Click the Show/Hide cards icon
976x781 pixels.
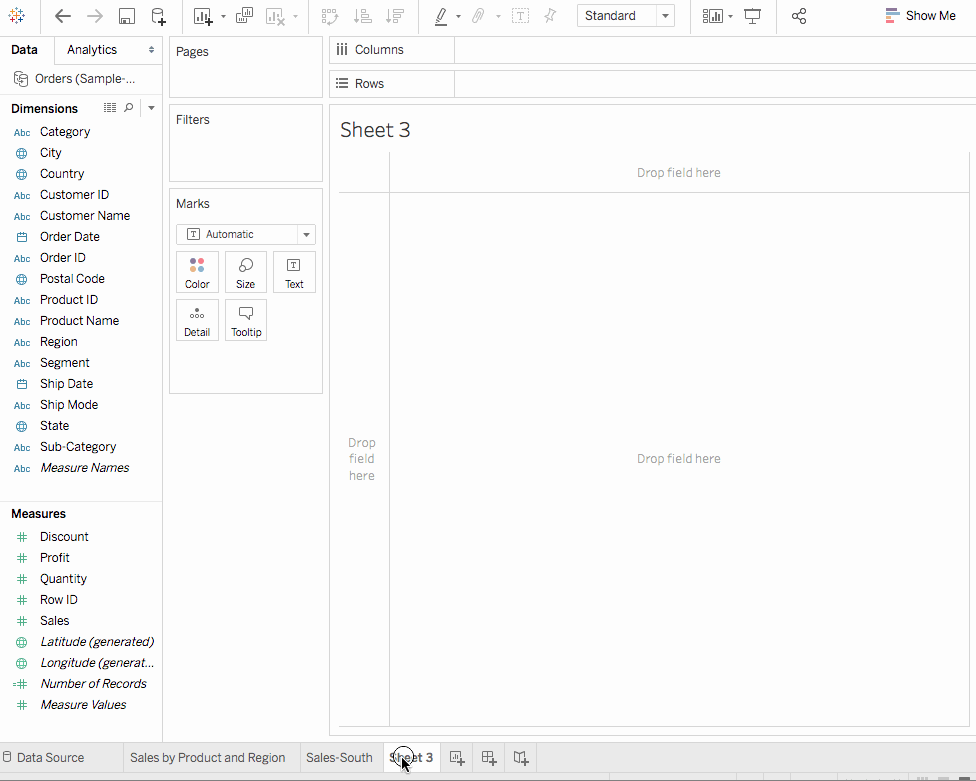(712, 16)
